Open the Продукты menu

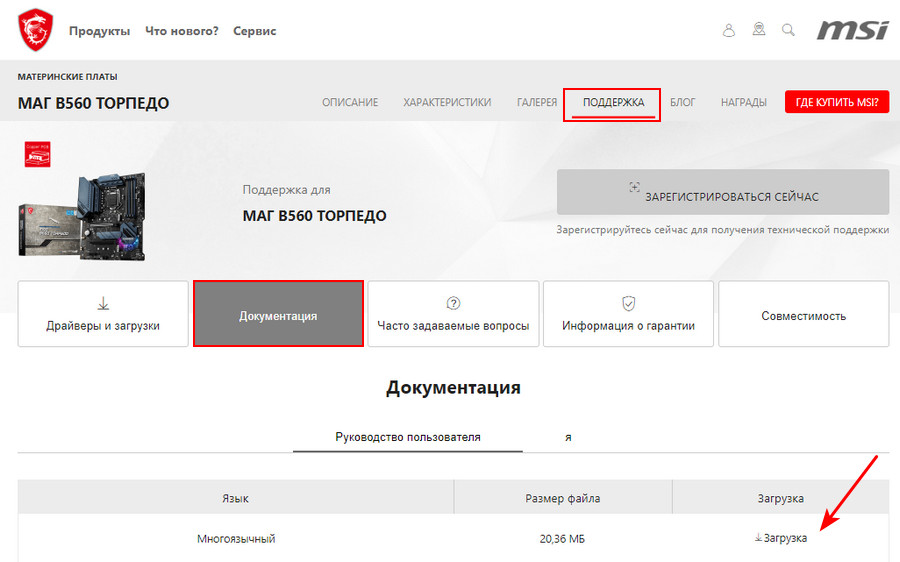(x=99, y=31)
